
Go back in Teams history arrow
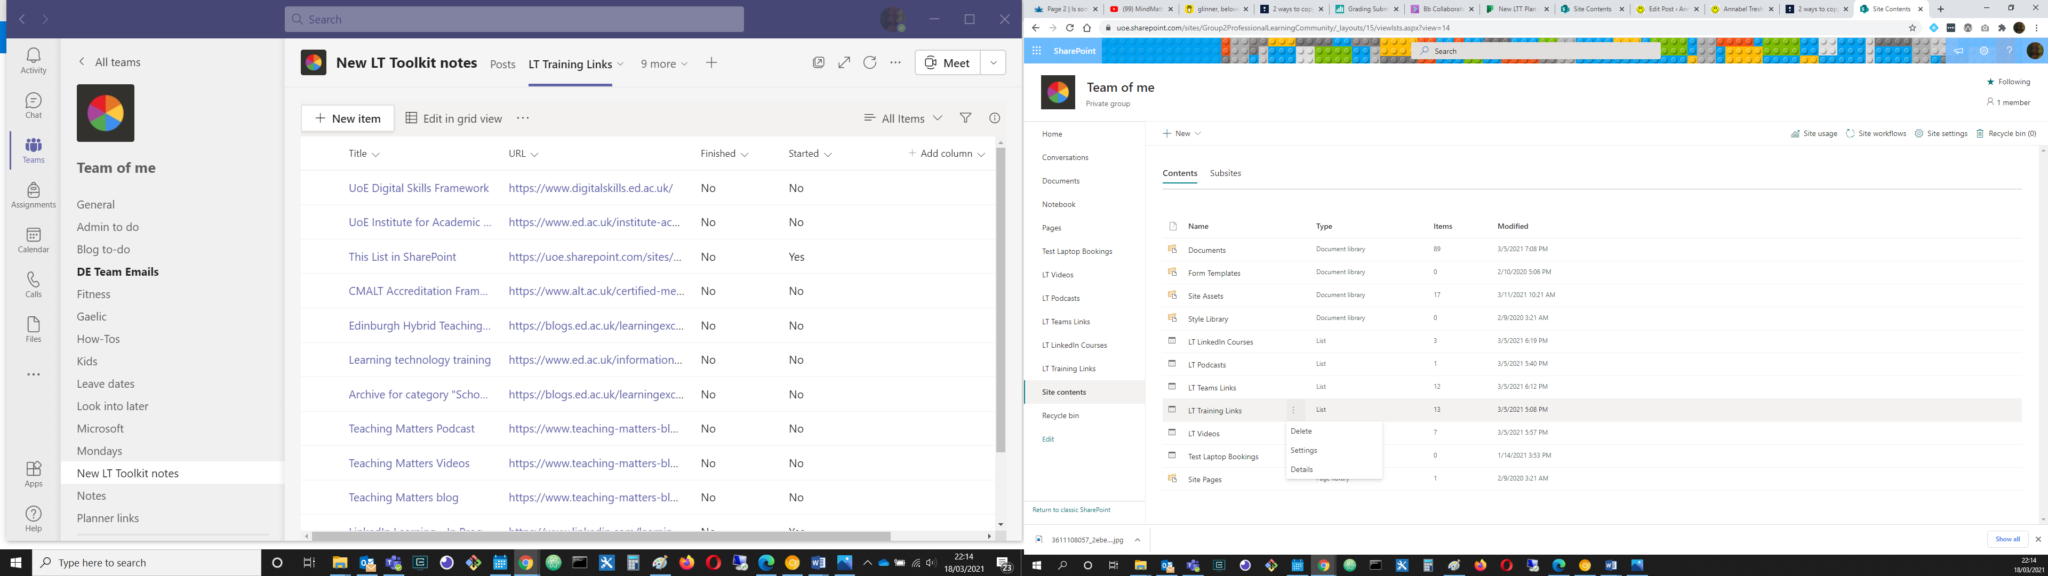21,19
